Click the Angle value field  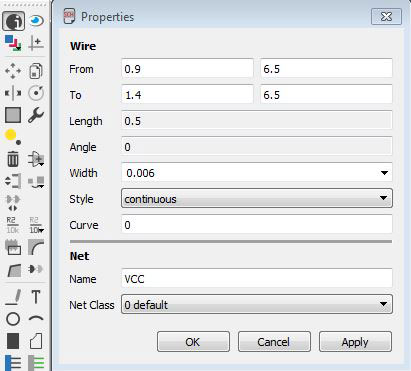(257, 147)
